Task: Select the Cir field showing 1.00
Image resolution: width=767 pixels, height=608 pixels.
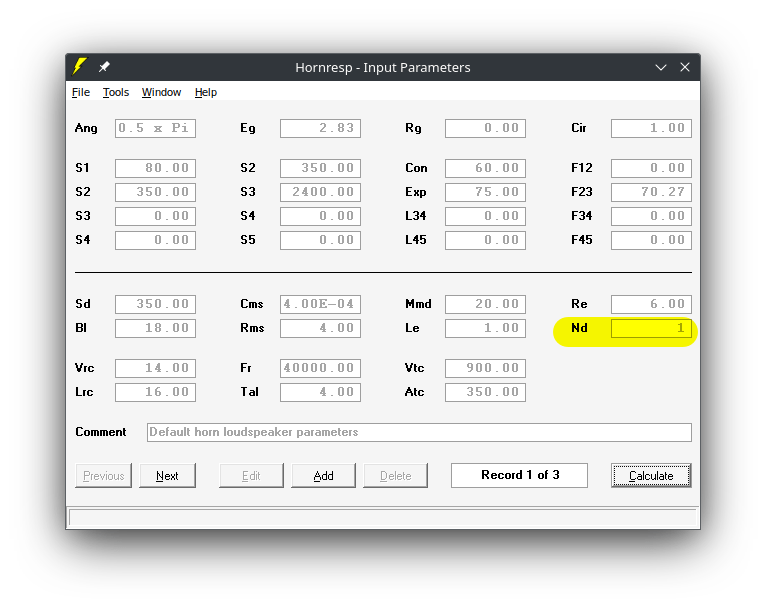Action: [x=651, y=128]
